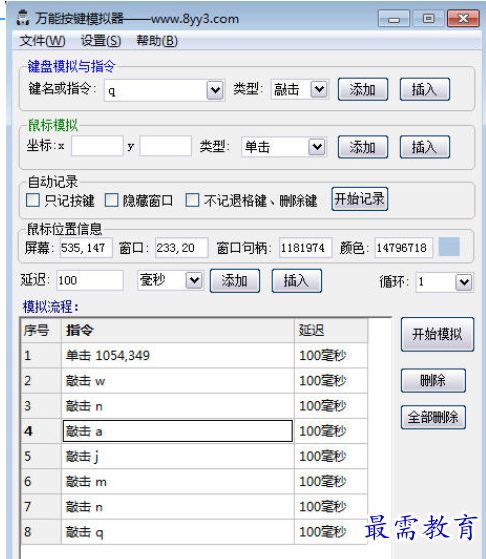
Task: Minimize the 万能按键模拟器 window
Action: point(394,19)
